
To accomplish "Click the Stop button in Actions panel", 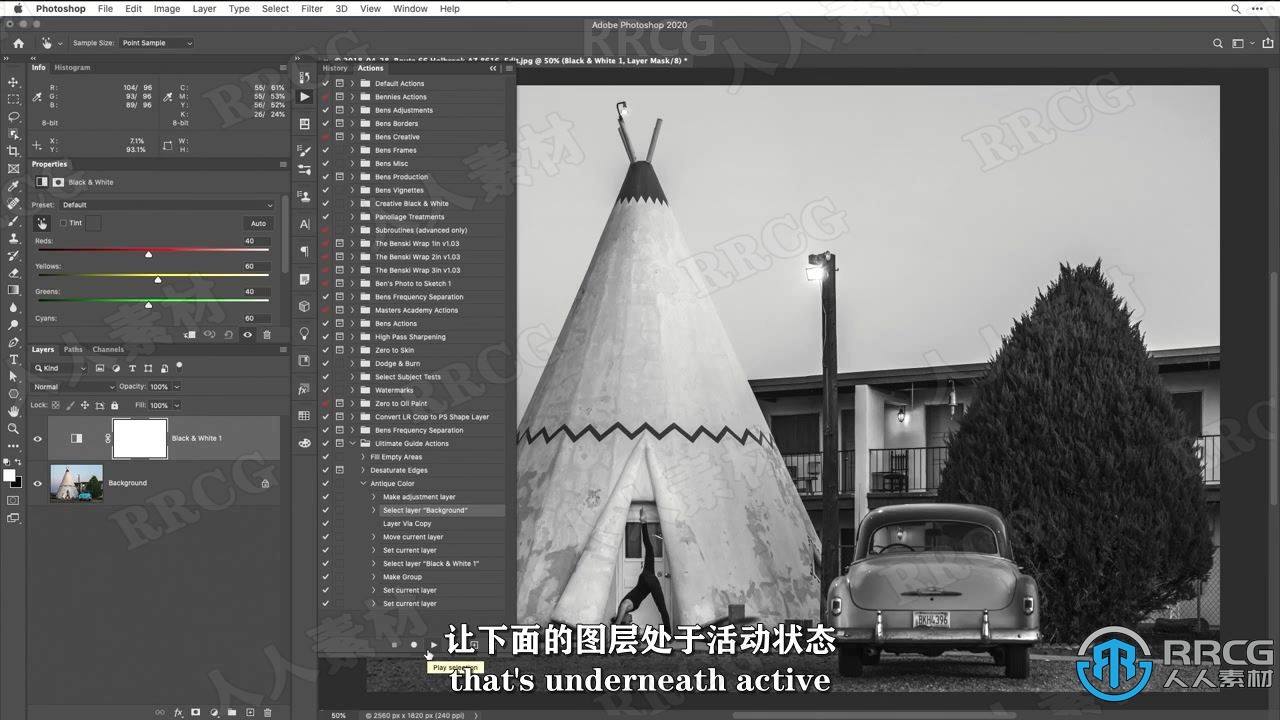I will [x=394, y=645].
